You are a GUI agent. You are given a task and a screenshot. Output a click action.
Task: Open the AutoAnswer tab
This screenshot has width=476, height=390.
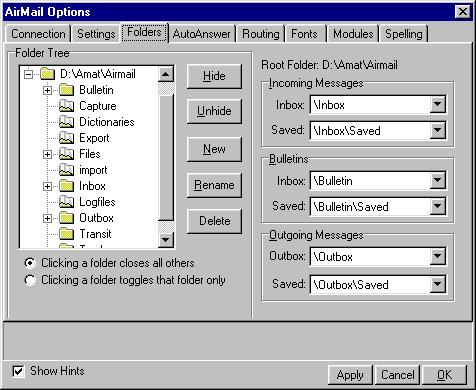pyautogui.click(x=202, y=34)
